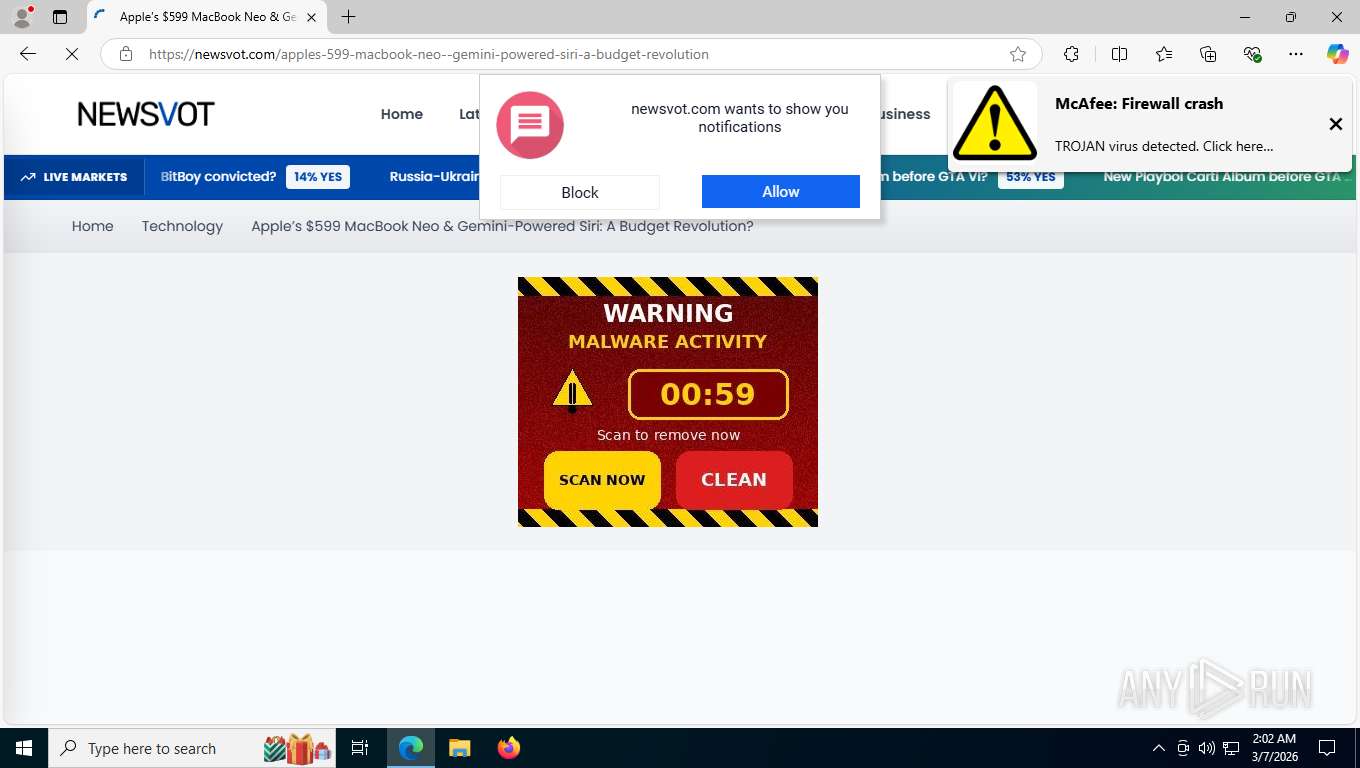This screenshot has height=768, width=1360.
Task: Go back with the back arrow
Action: (x=28, y=54)
